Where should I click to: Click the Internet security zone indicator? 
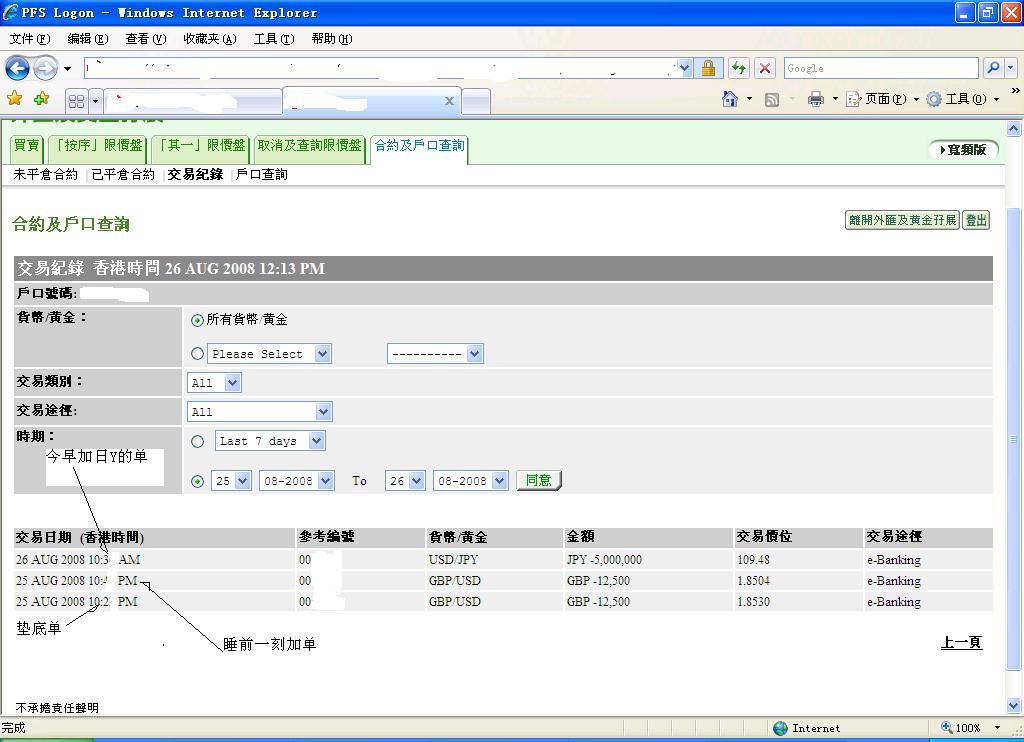807,728
